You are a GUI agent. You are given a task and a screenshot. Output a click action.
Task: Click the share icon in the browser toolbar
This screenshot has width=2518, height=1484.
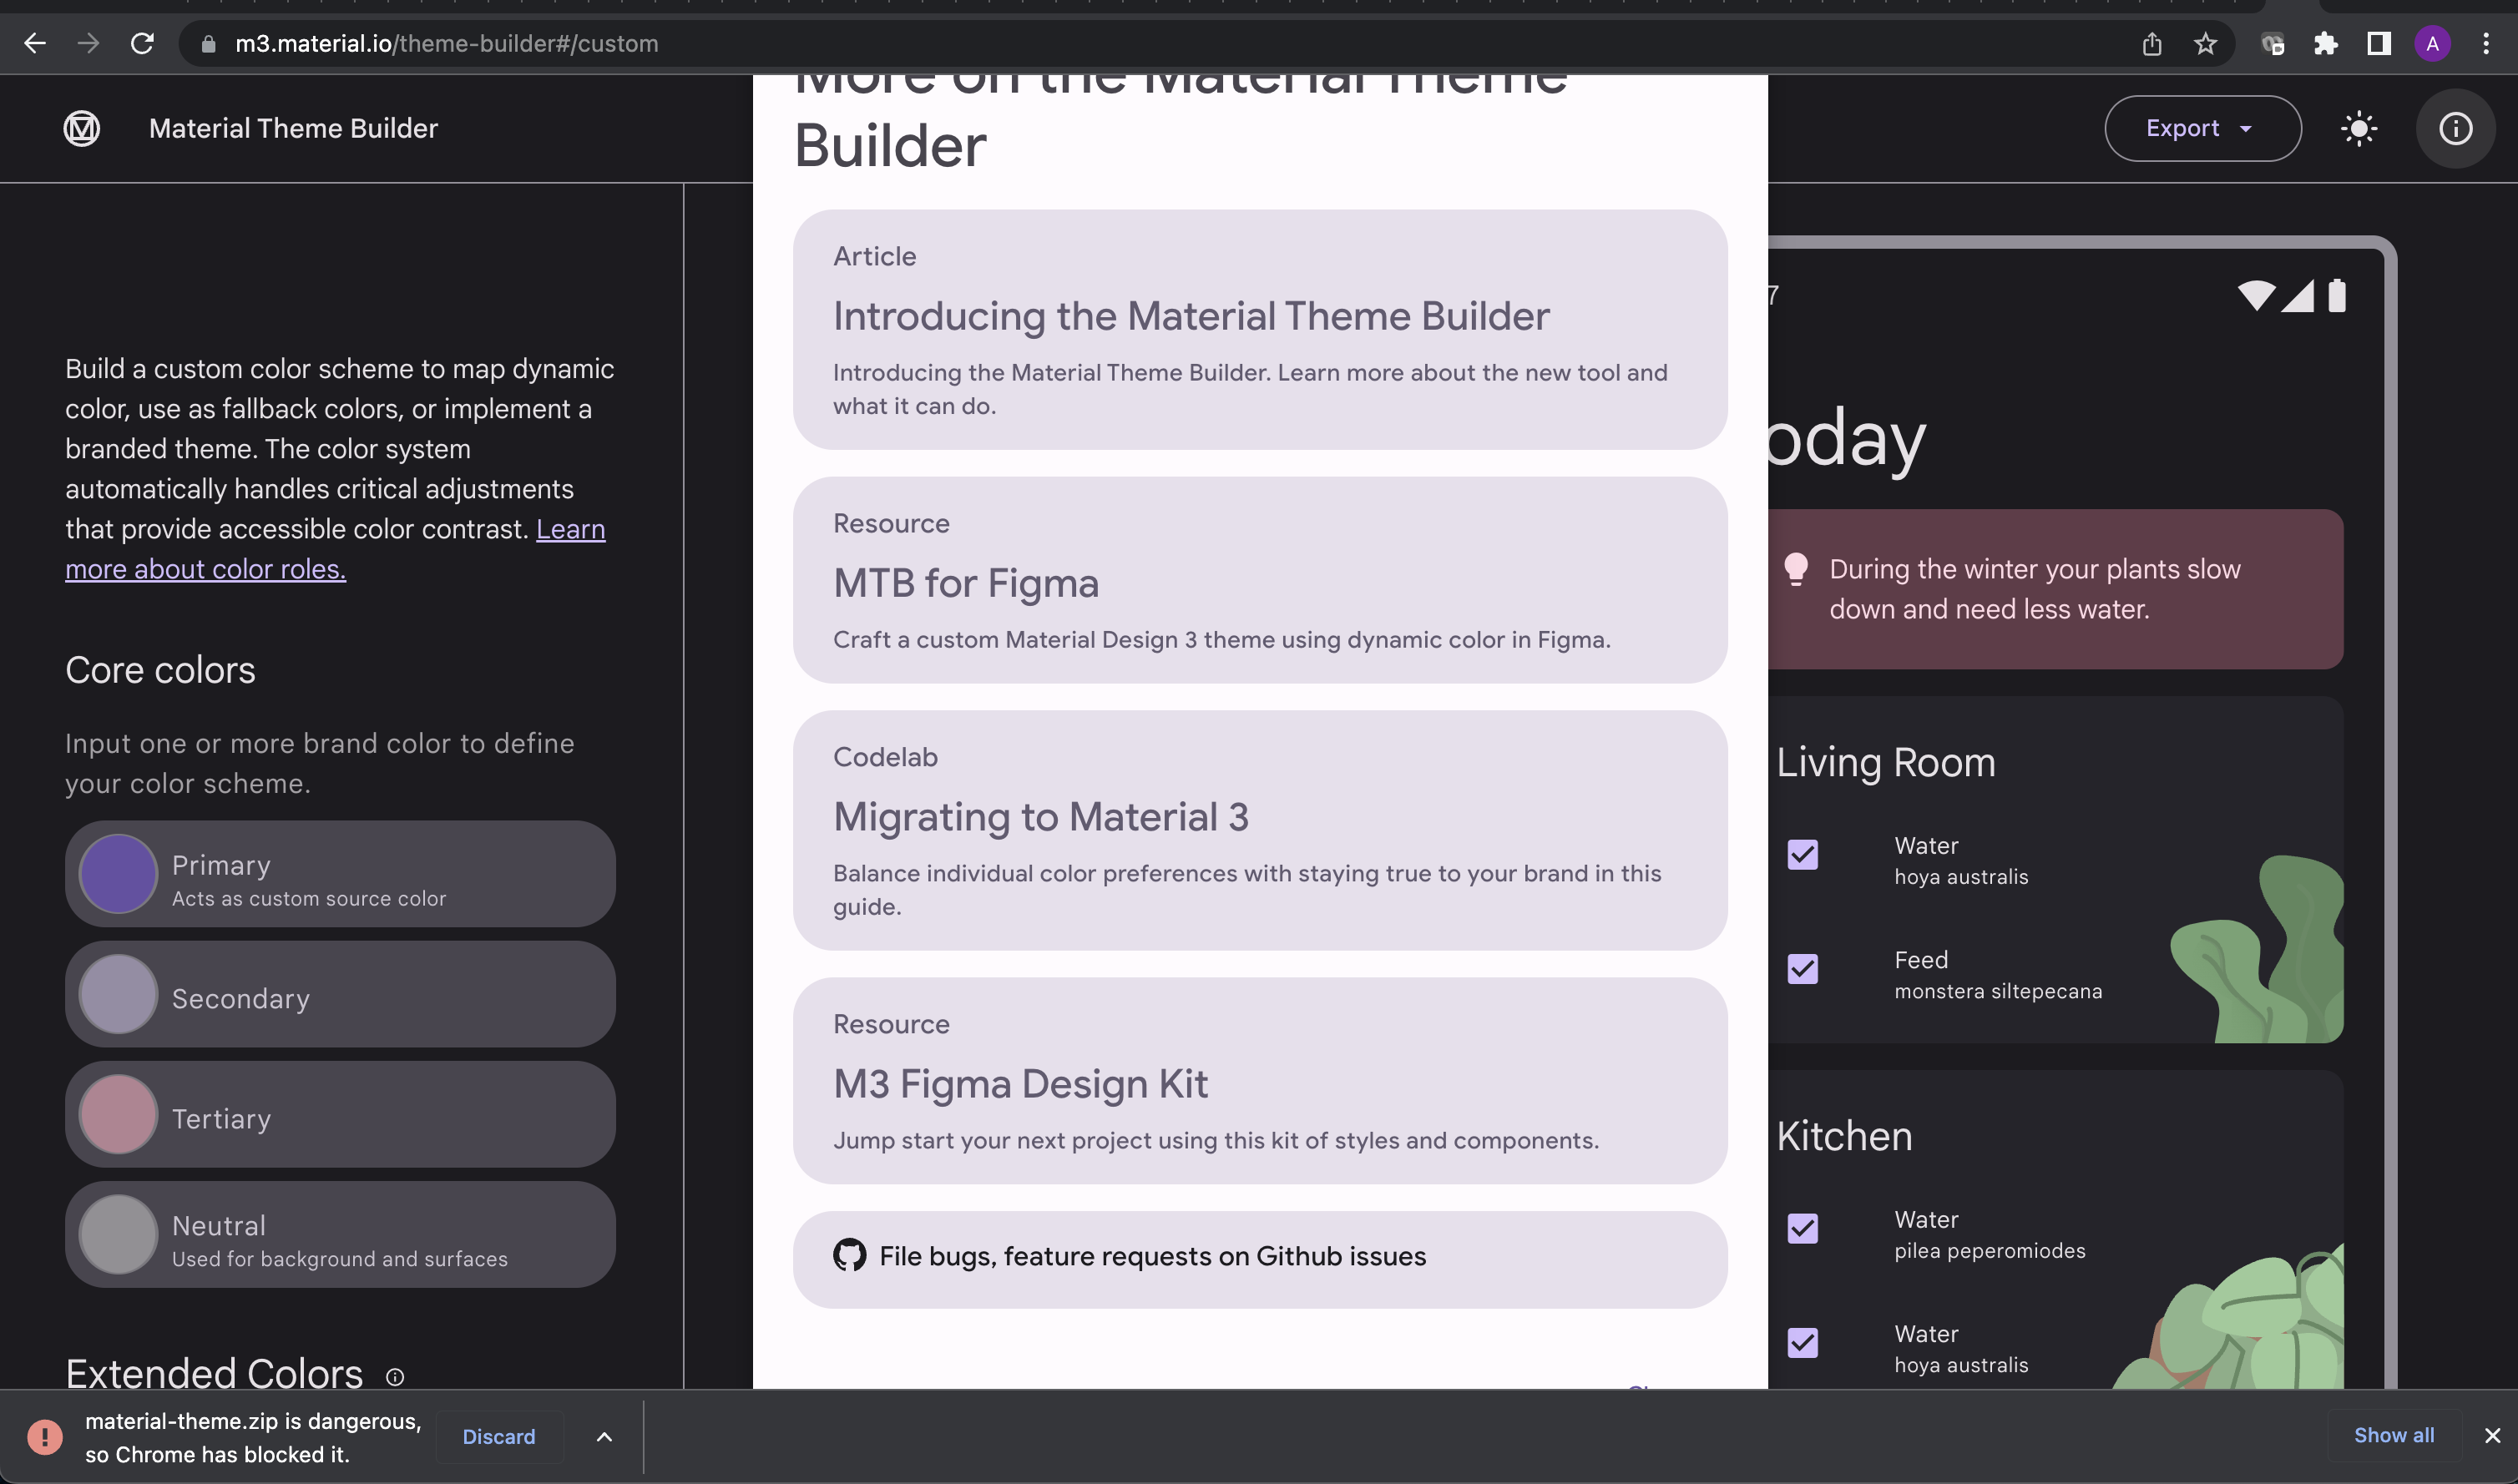click(2152, 43)
